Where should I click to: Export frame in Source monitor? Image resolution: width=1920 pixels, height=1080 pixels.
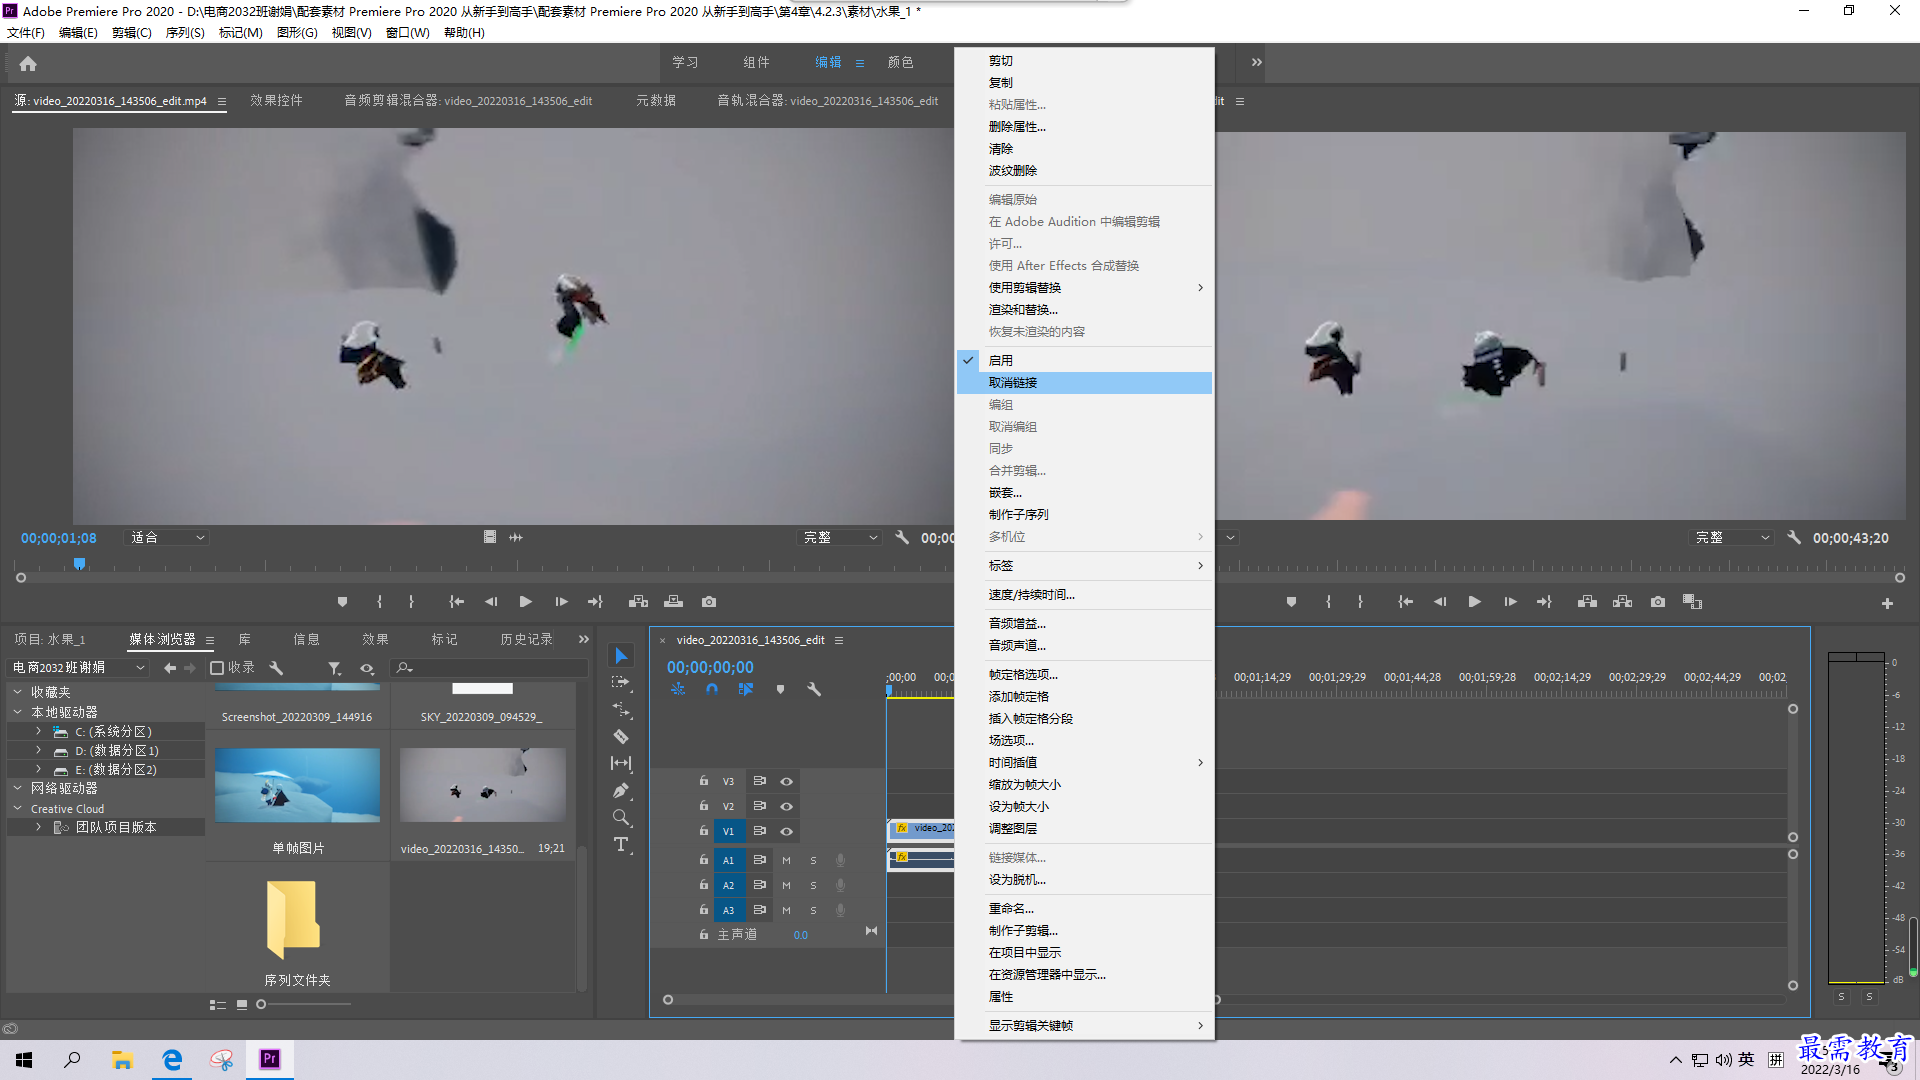(709, 602)
